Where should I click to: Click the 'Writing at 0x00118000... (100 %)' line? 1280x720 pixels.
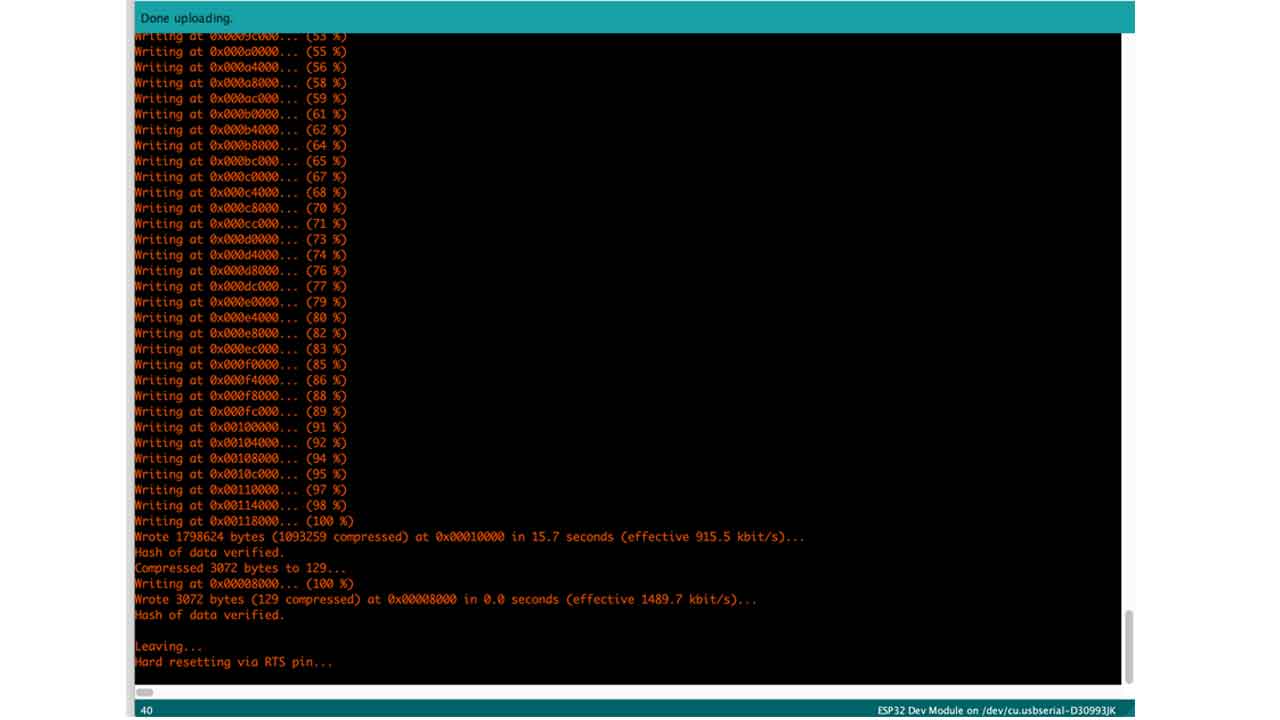pyautogui.click(x=244, y=521)
